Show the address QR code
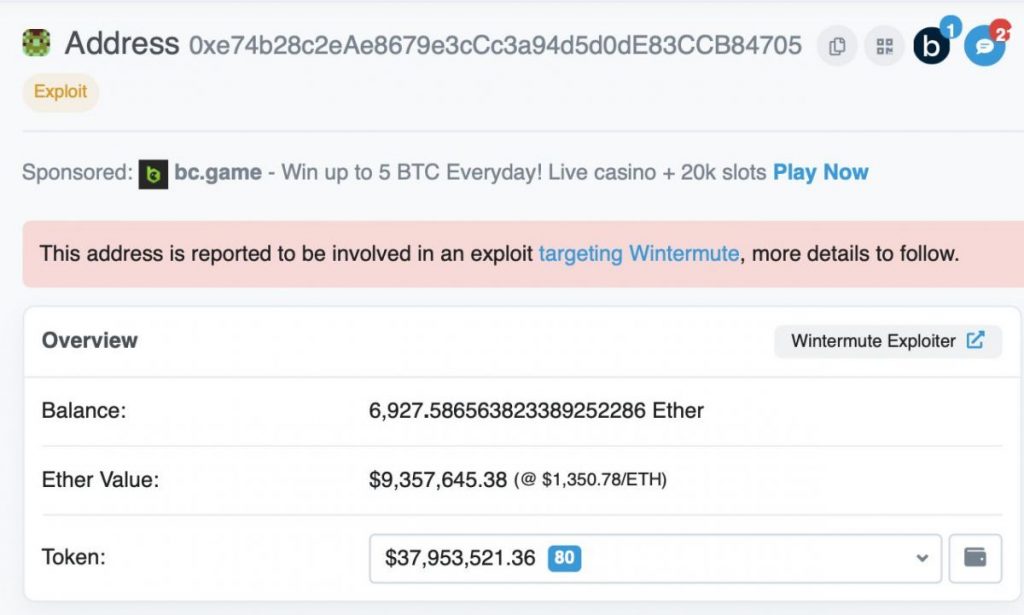Viewport: 1024px width, 615px height. [884, 46]
